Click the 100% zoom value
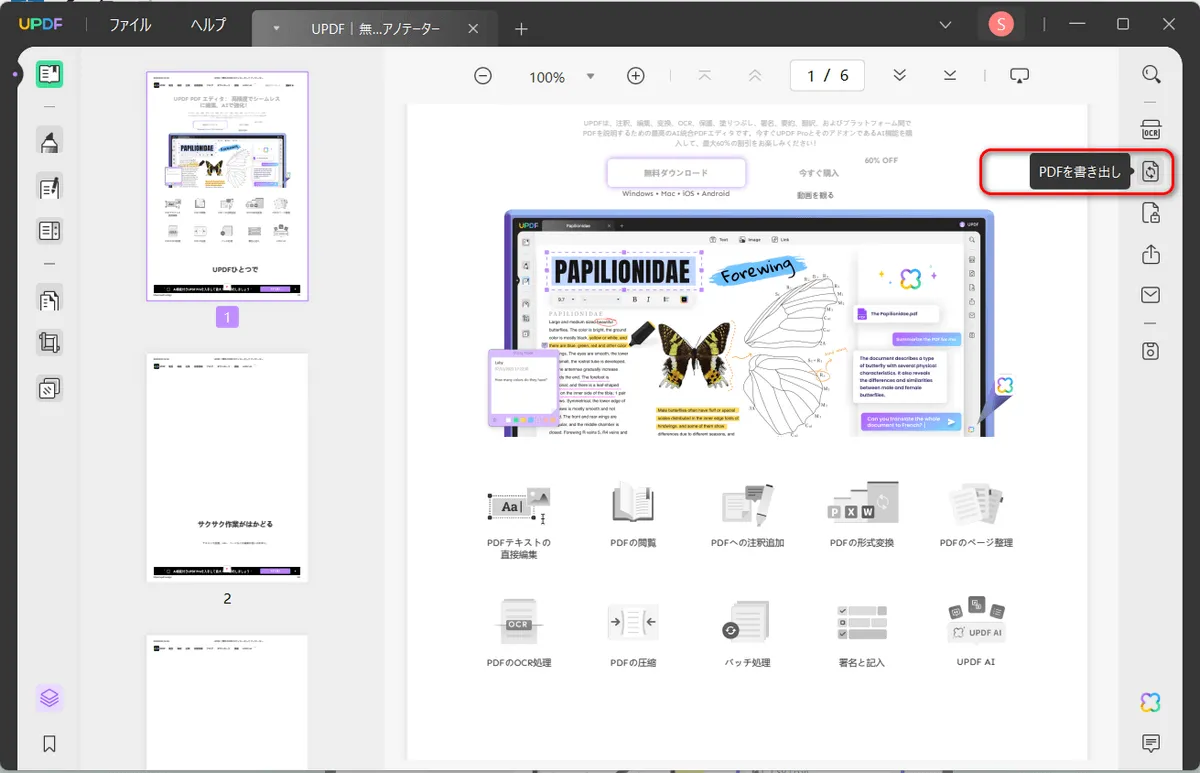This screenshot has height=773, width=1200. tap(547, 77)
